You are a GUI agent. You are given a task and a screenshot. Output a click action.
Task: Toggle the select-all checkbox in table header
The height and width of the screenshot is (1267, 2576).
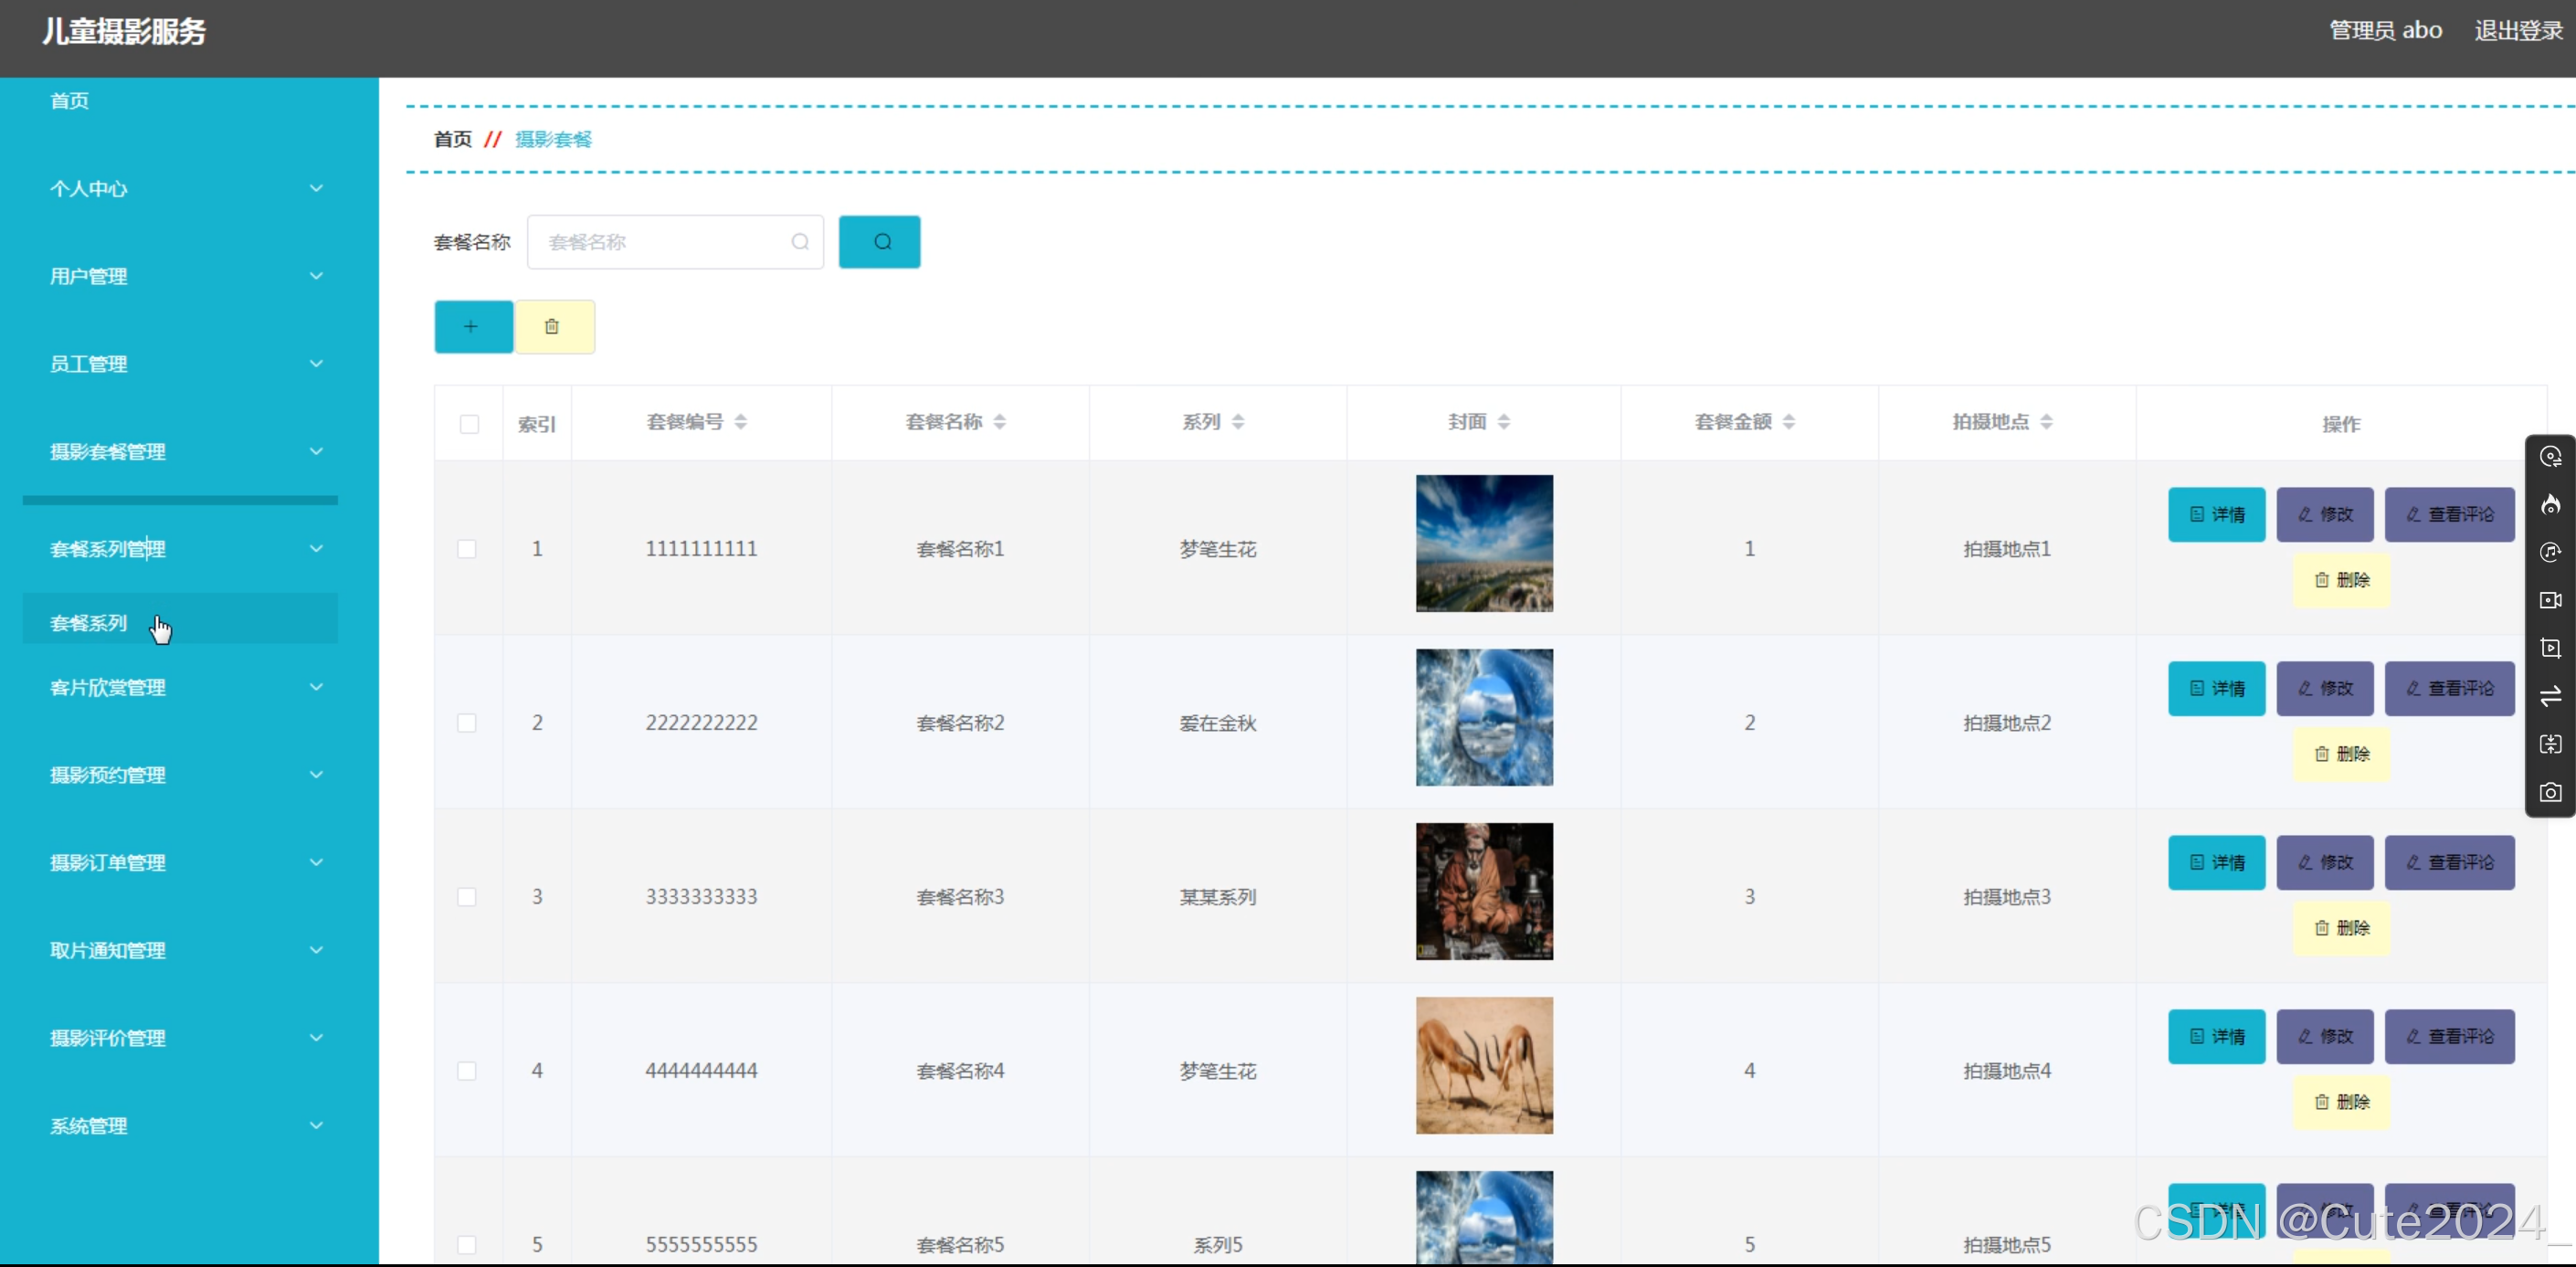pyautogui.click(x=469, y=424)
